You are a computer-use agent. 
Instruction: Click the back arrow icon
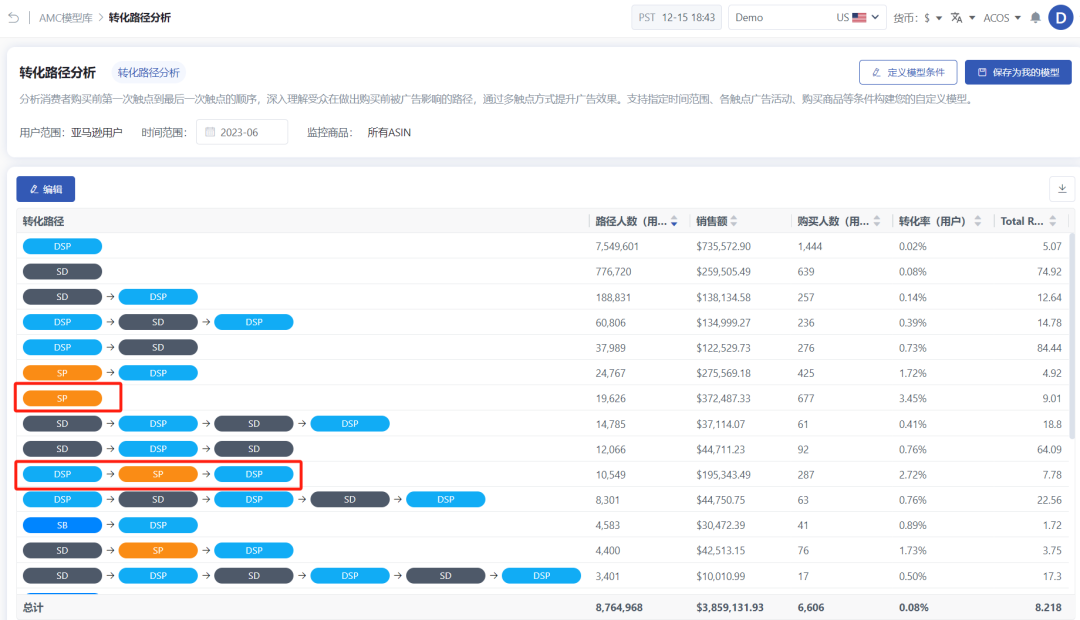tap(14, 17)
